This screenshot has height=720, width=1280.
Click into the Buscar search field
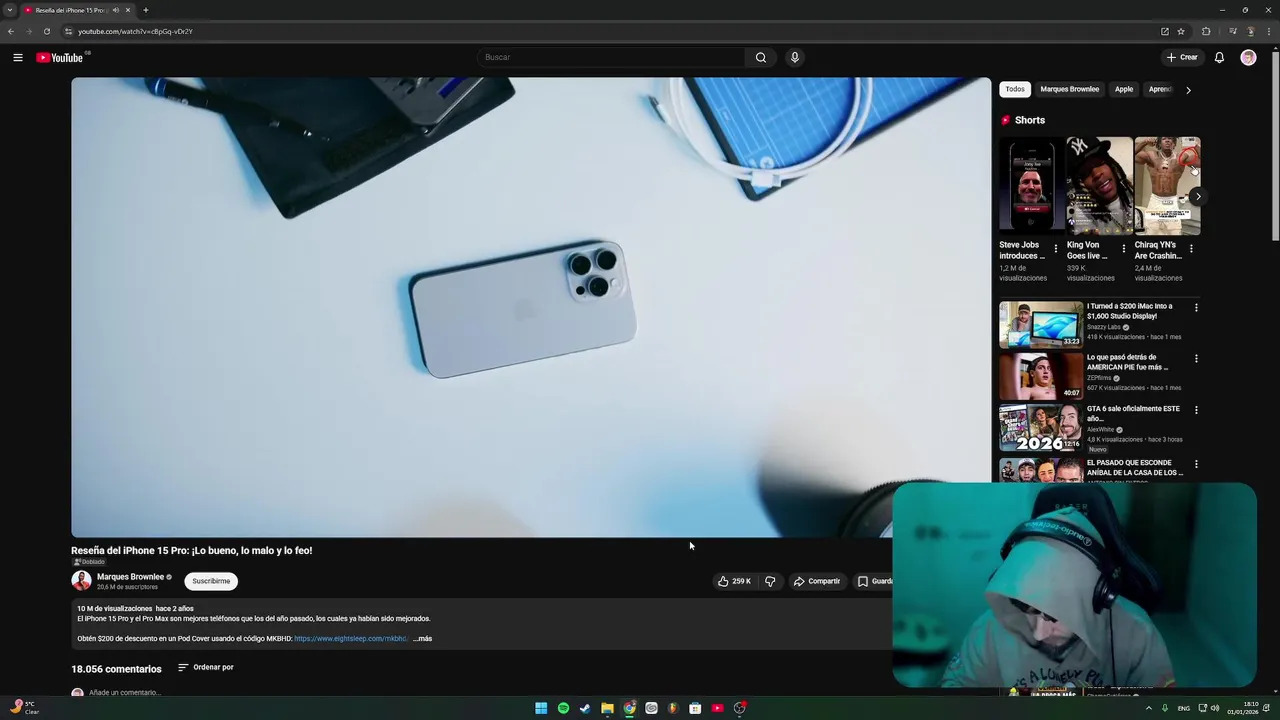click(612, 57)
